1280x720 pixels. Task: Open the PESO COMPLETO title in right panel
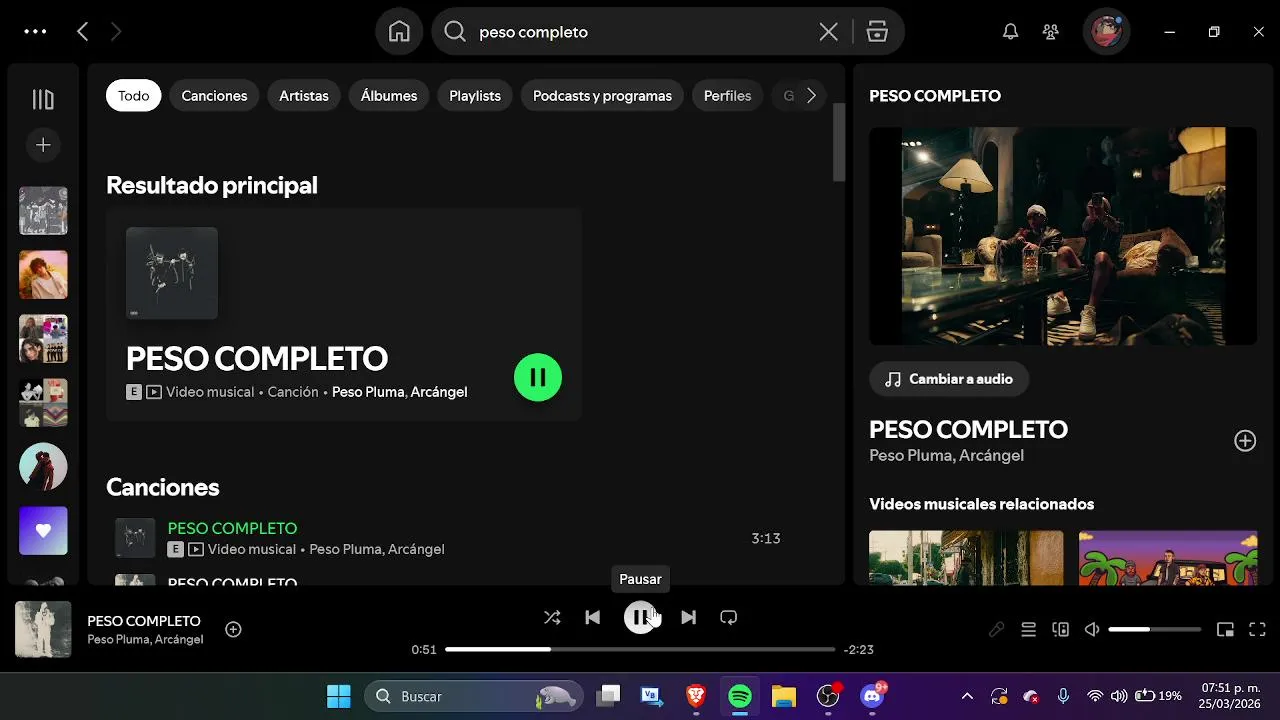968,429
